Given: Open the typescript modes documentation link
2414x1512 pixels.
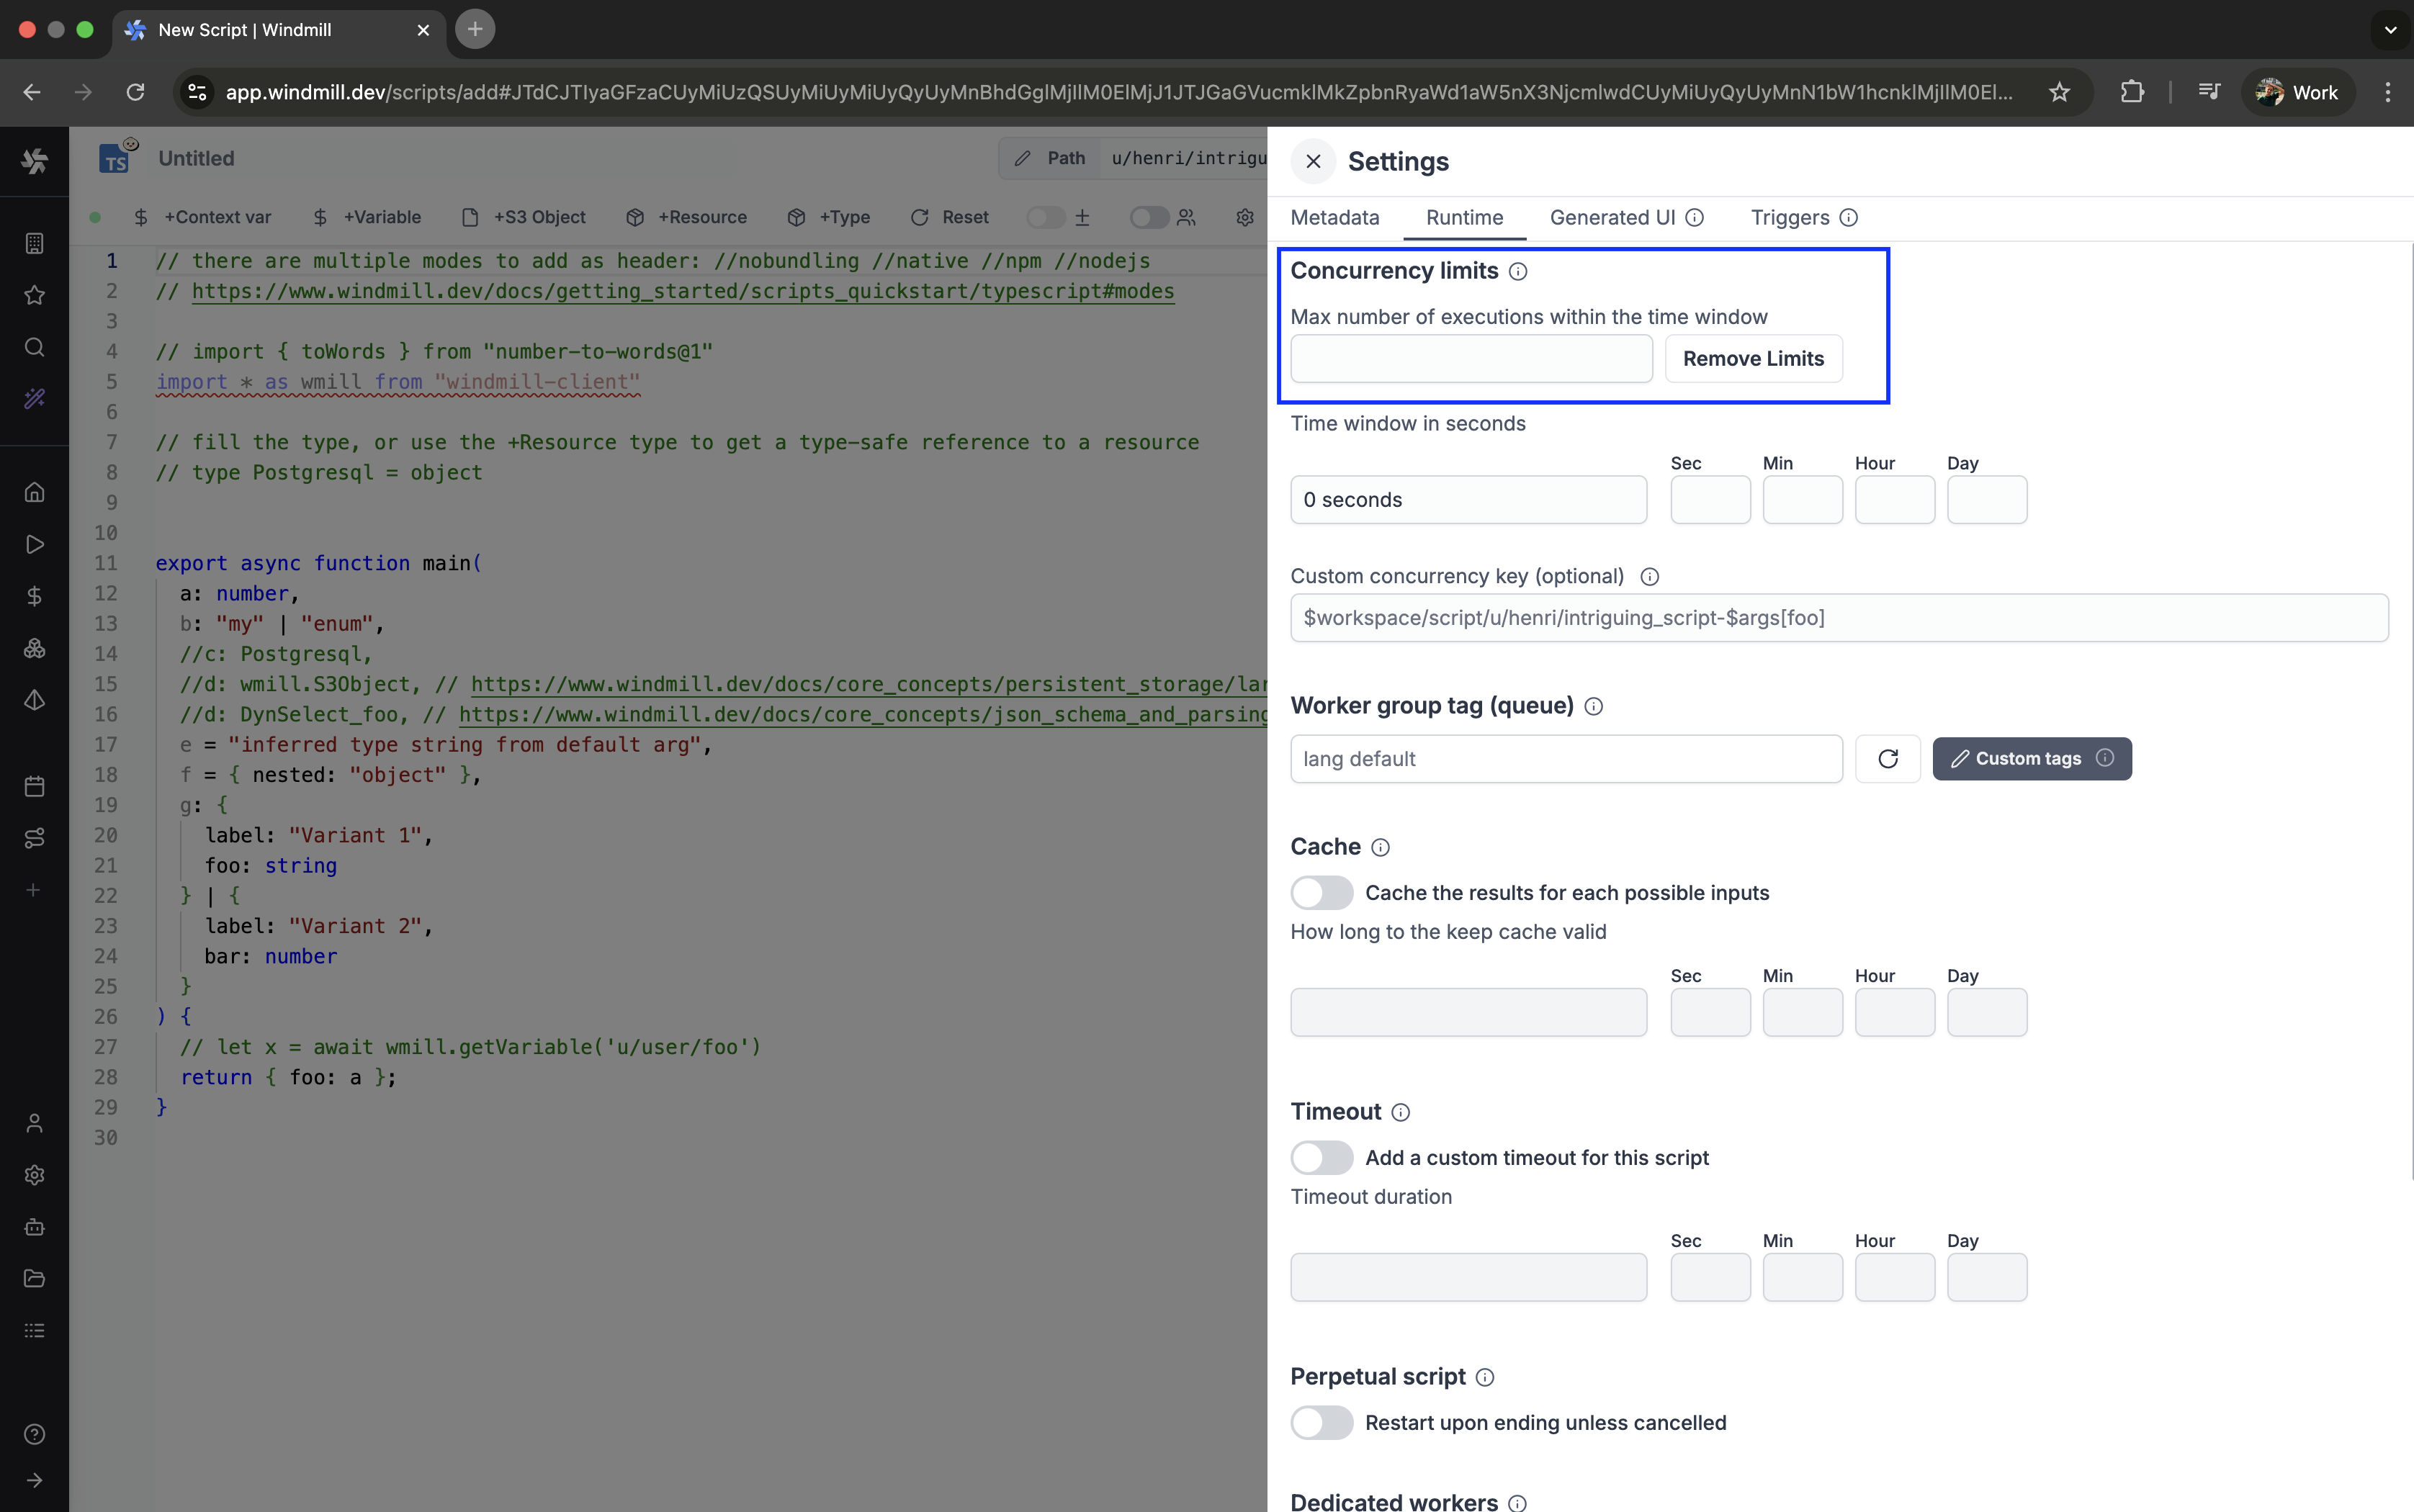Looking at the screenshot, I should 683,291.
